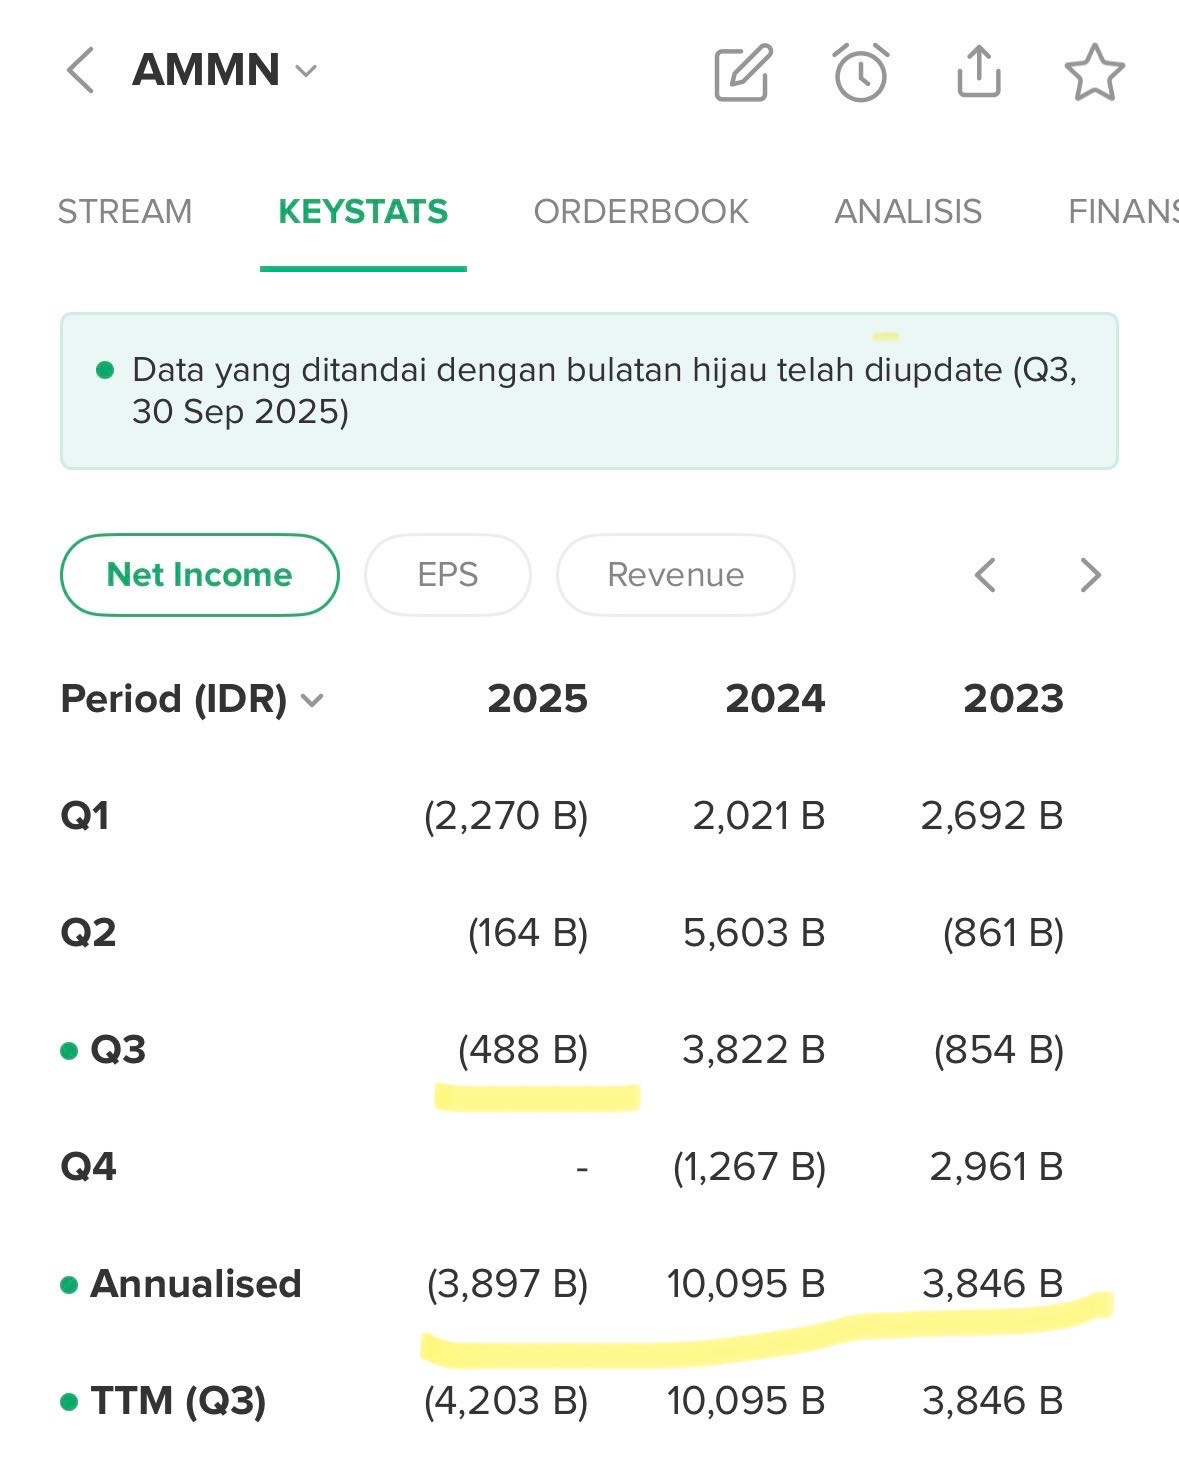The width and height of the screenshot is (1179, 1463).
Task: Tap the back arrow icon
Action: click(80, 71)
